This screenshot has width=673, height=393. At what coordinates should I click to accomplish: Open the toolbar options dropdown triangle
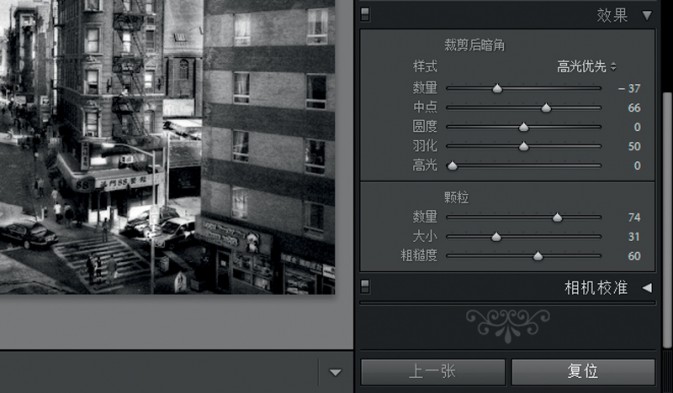tap(335, 372)
